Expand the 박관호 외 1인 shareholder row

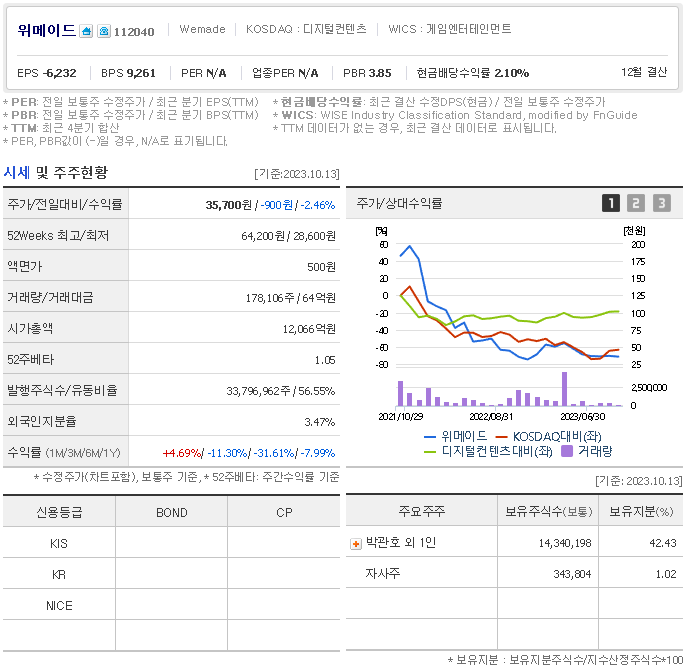point(356,544)
